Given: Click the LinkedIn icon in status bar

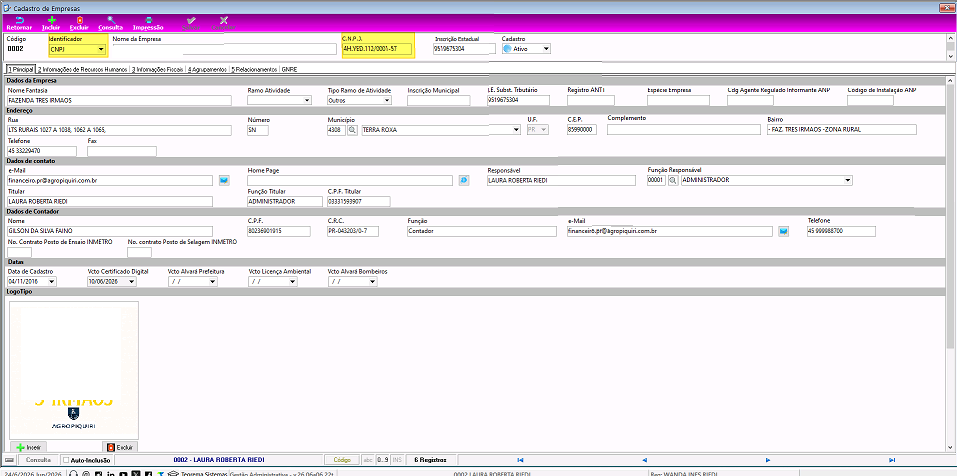Looking at the screenshot, I should coord(112,474).
